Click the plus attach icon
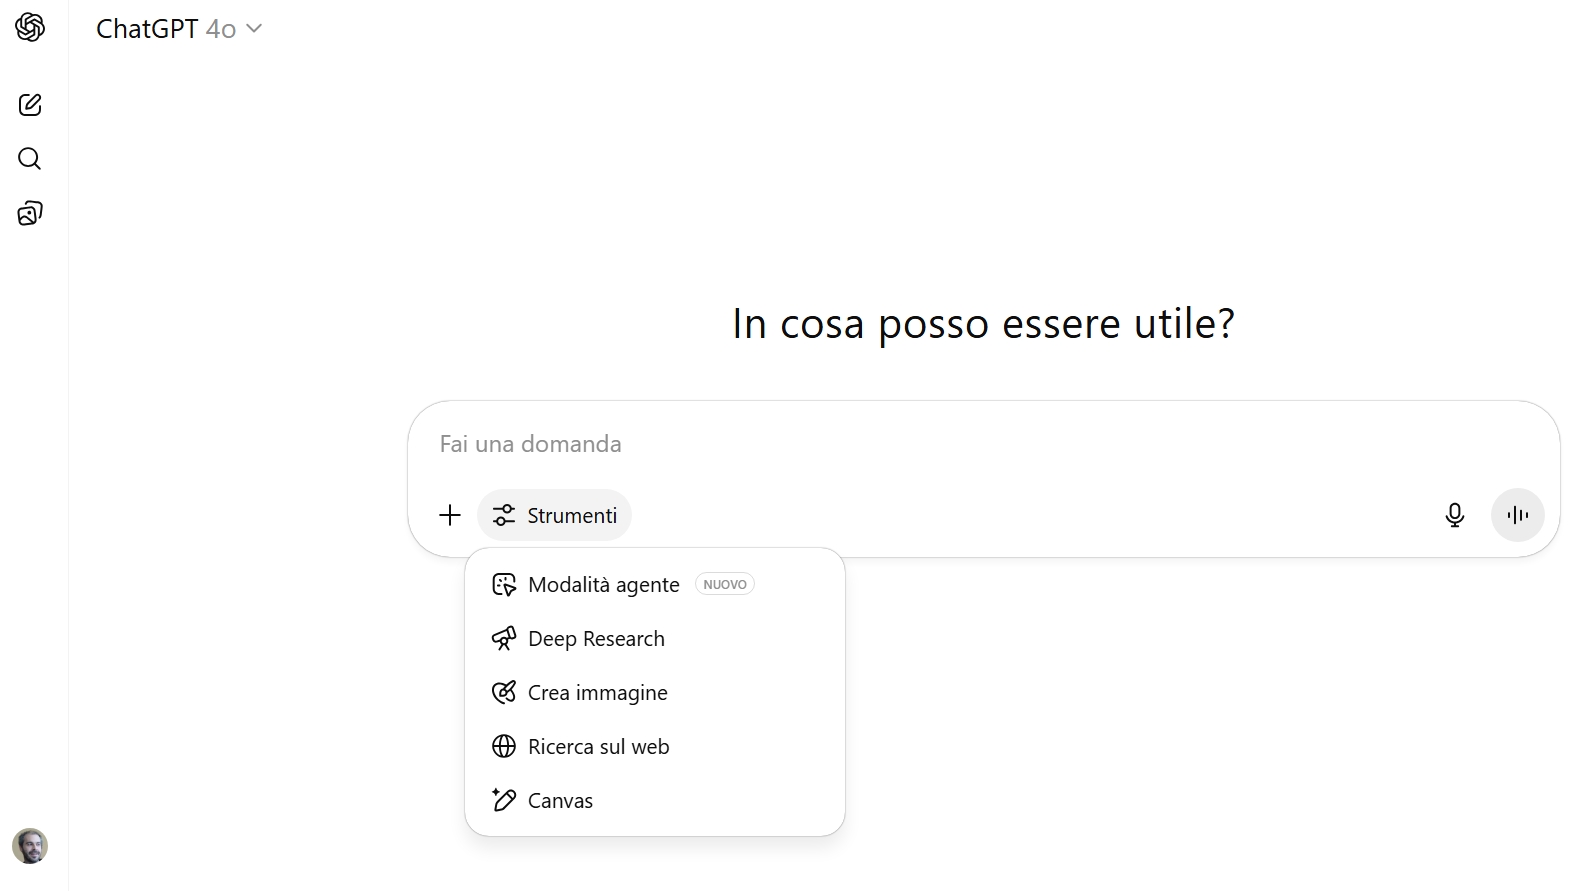 coord(450,515)
